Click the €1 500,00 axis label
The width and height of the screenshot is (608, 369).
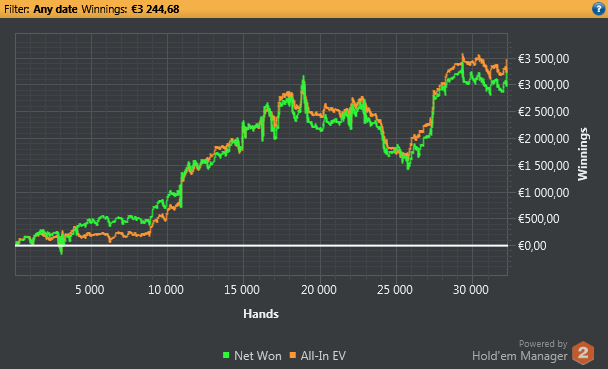point(544,166)
